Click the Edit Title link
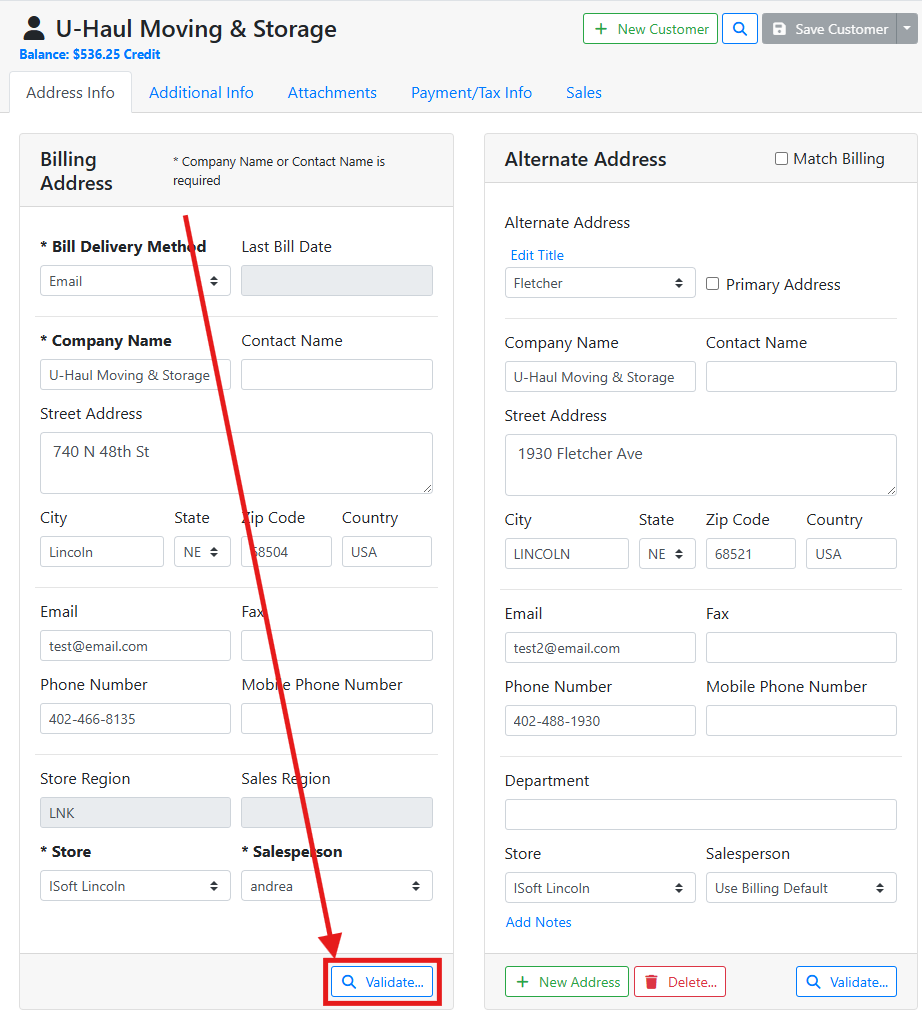The width and height of the screenshot is (922, 1030). point(537,255)
